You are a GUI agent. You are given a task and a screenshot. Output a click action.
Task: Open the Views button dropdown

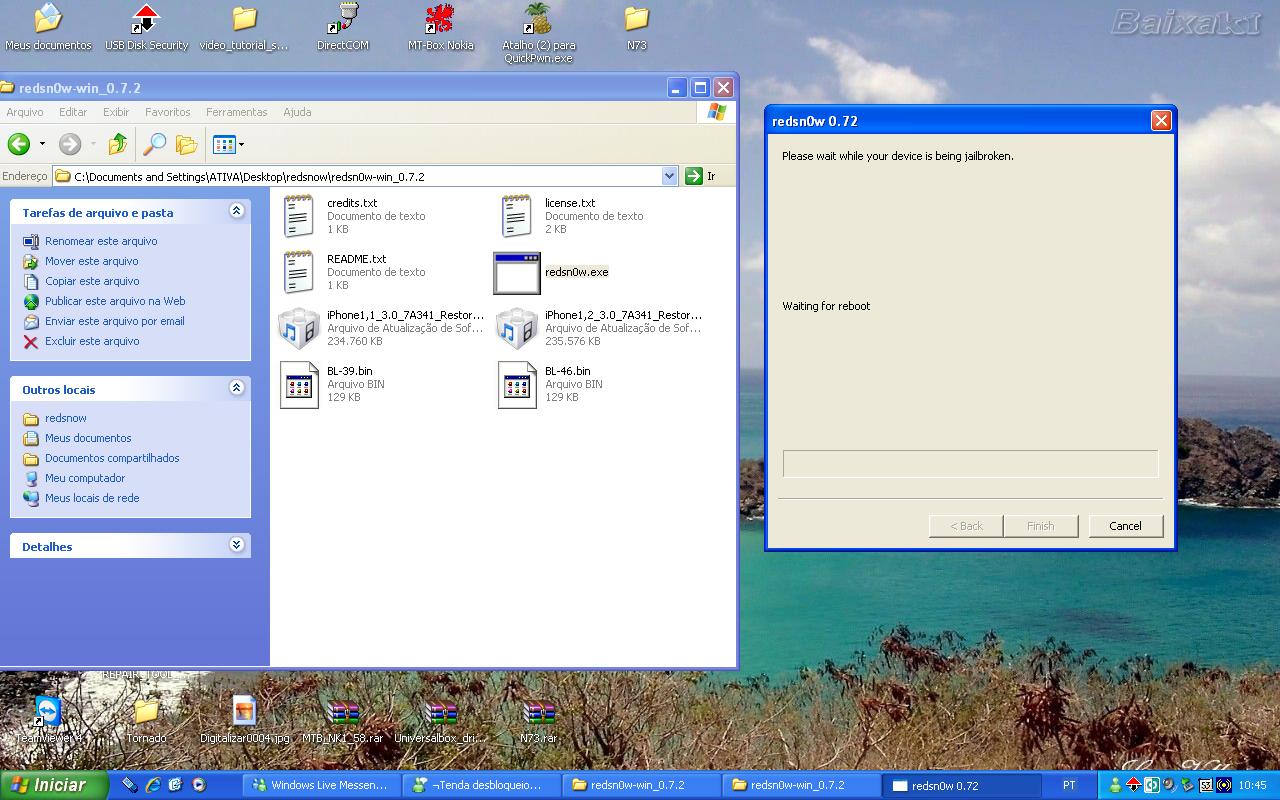[241, 145]
